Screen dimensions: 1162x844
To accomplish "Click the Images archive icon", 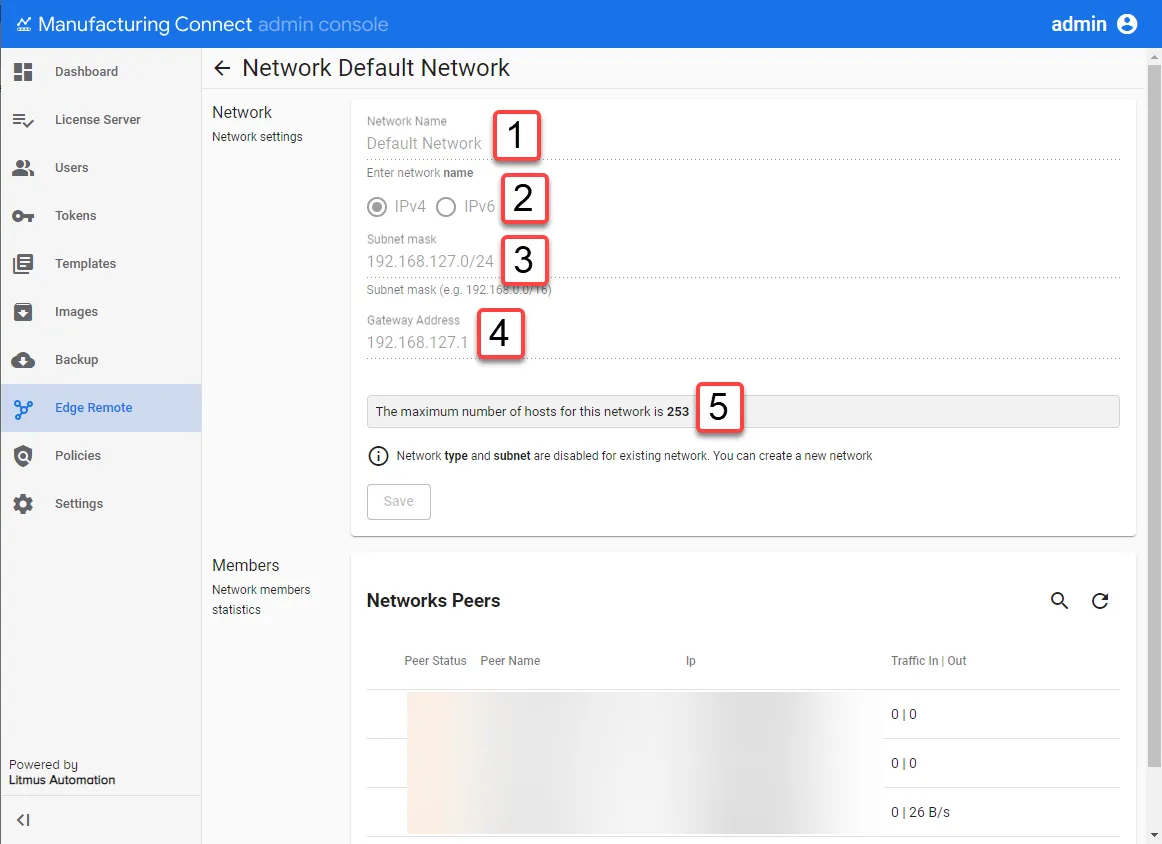I will (x=23, y=312).
